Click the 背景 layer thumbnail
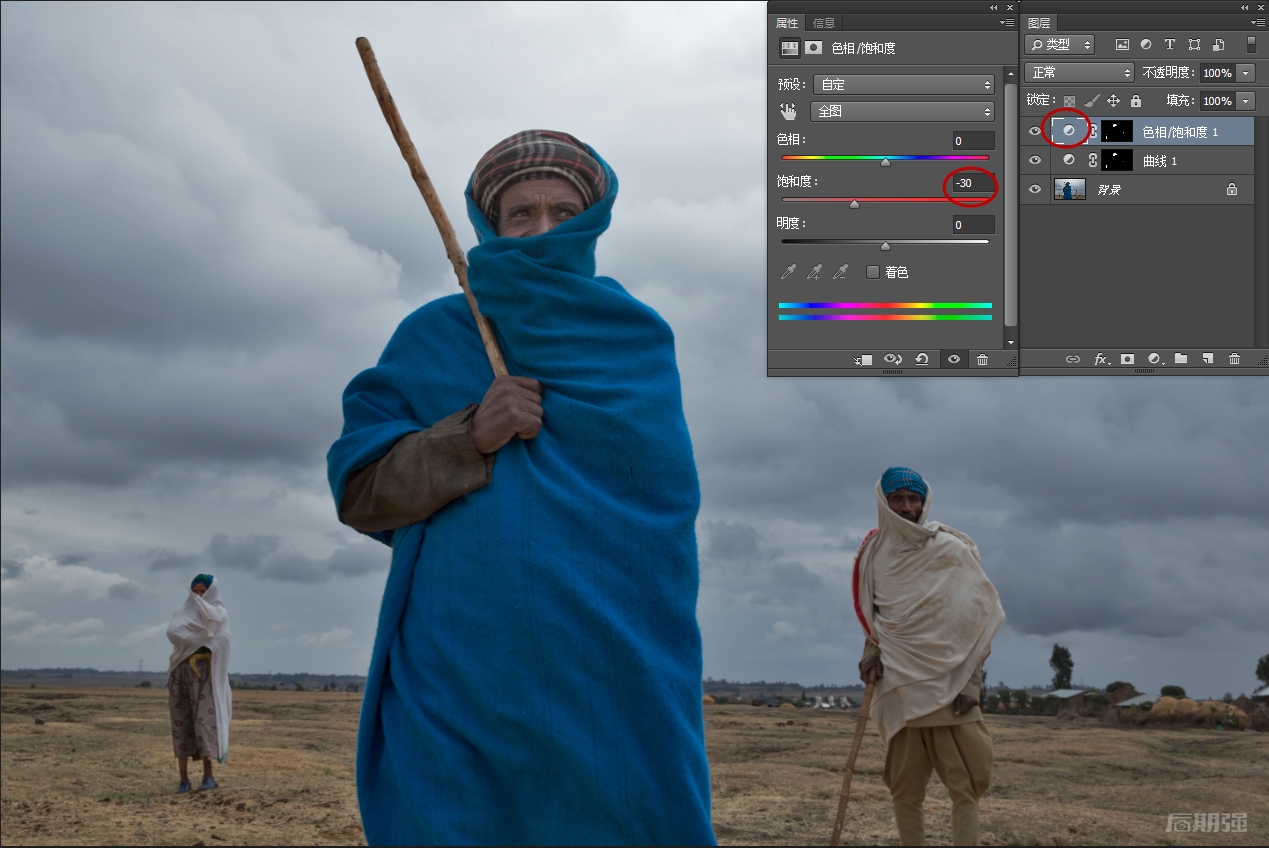This screenshot has width=1269, height=848. 1070,189
